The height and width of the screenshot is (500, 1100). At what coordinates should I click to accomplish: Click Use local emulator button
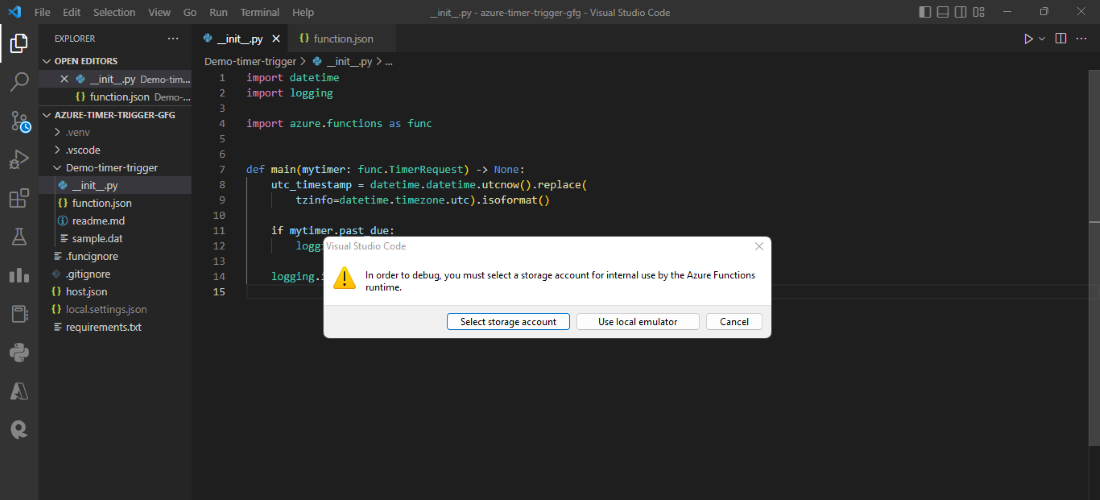[x=638, y=321]
